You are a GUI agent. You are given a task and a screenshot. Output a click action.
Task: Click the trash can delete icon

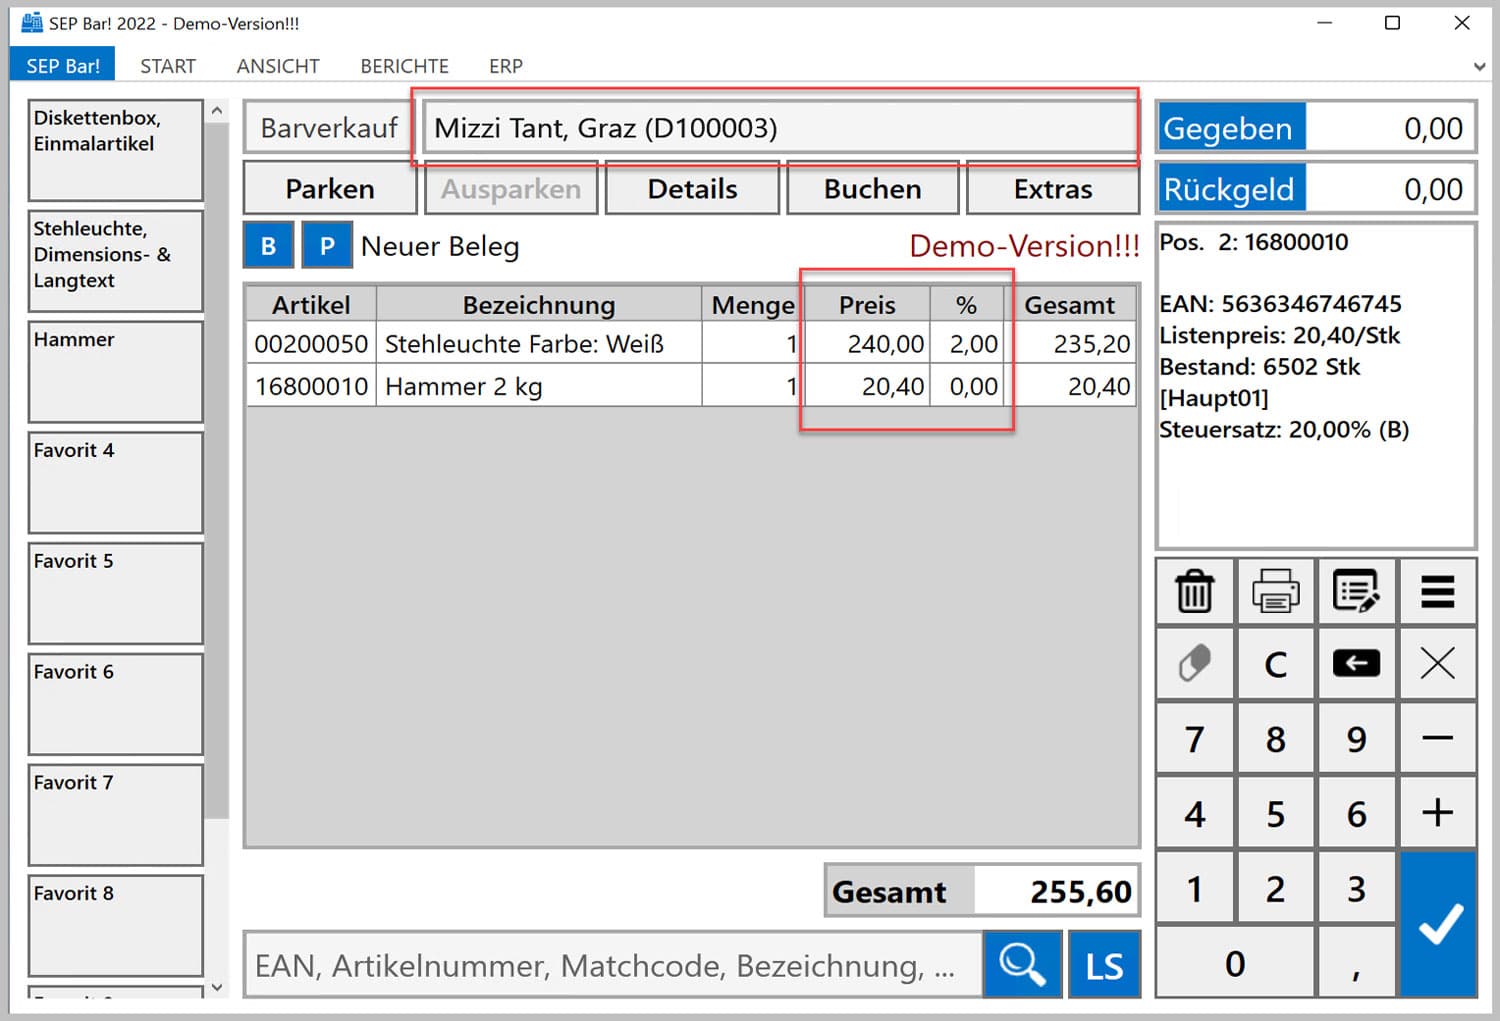[1195, 591]
